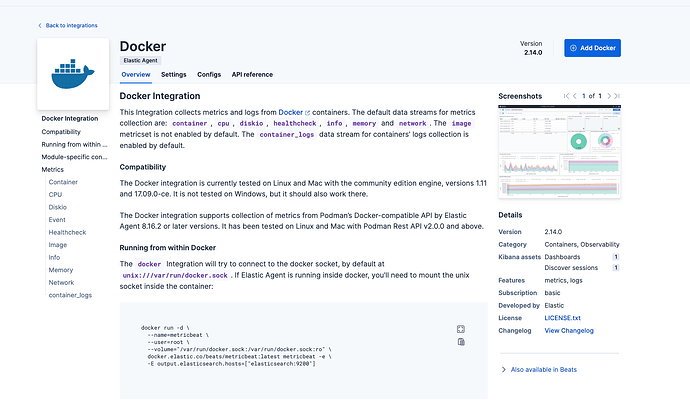
Task: Click the Docker whale logo
Action: [73, 74]
